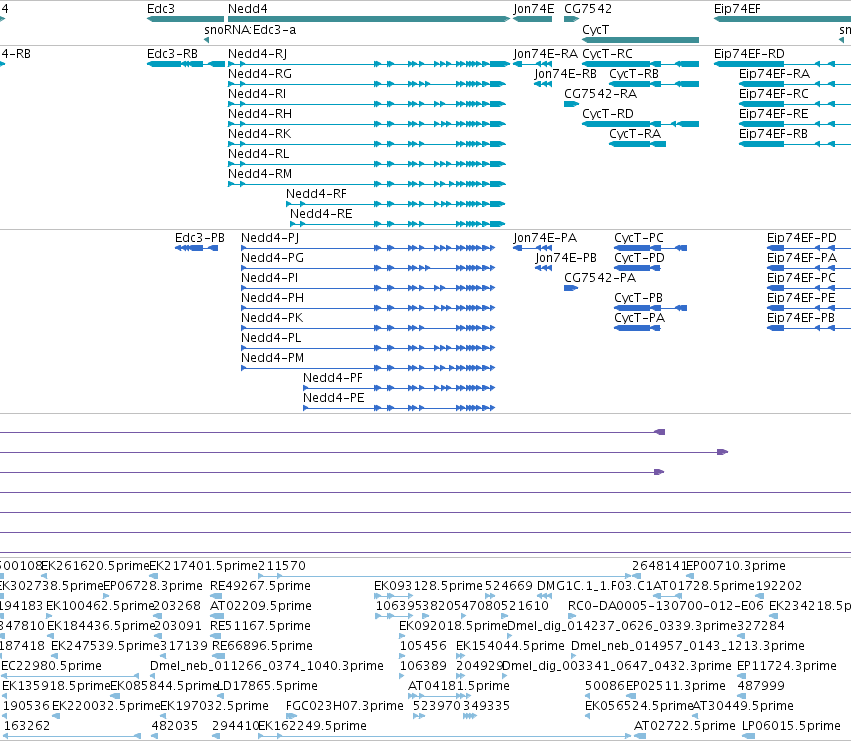Screen dimensions: 851x741
Task: Click transcript CycT-RD
Action: point(608,114)
